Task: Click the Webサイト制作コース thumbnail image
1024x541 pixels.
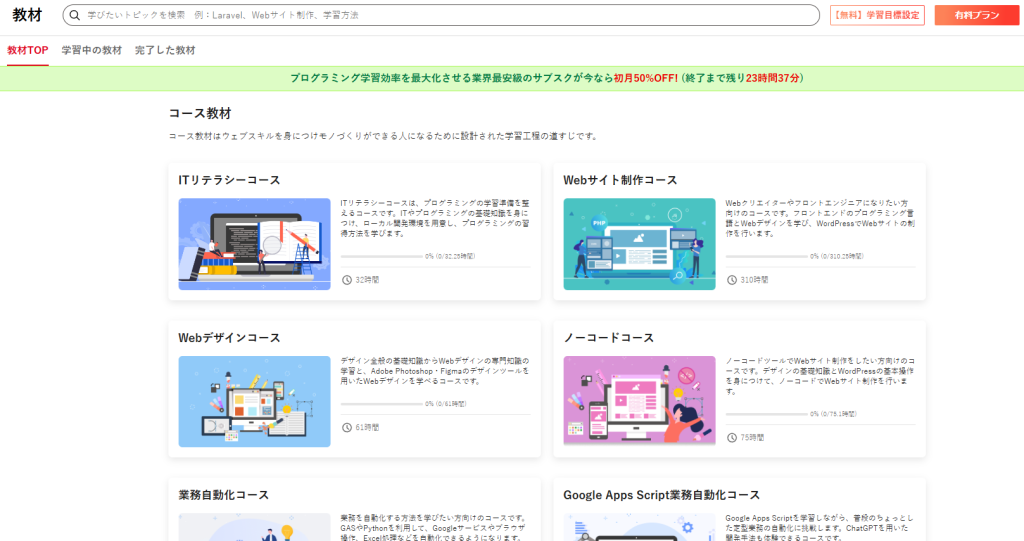Action: [x=639, y=244]
